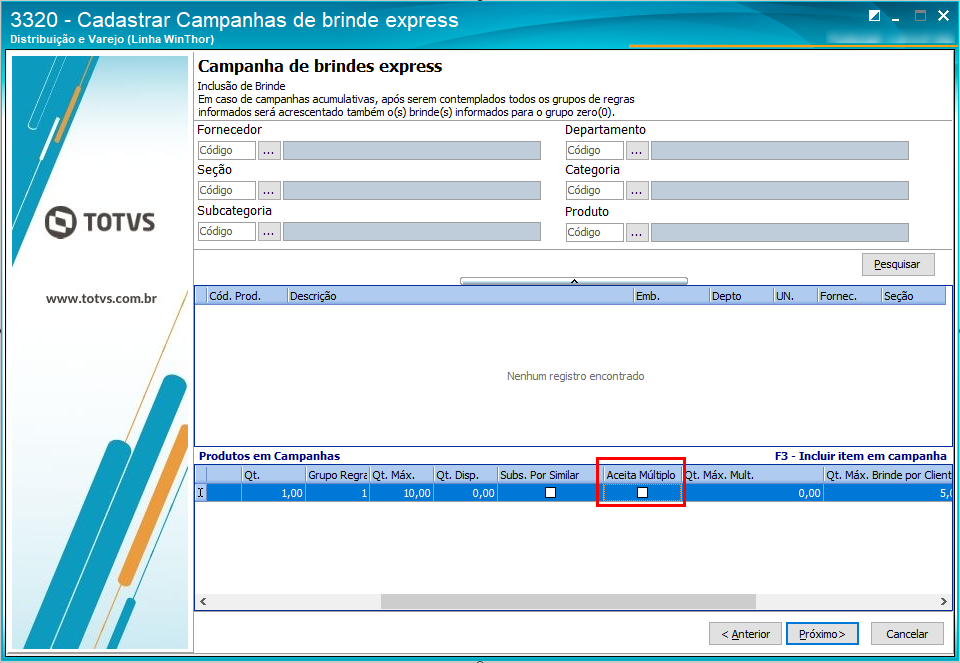Open Categoria lookup ellipsis button
The image size is (960, 663).
point(637,191)
